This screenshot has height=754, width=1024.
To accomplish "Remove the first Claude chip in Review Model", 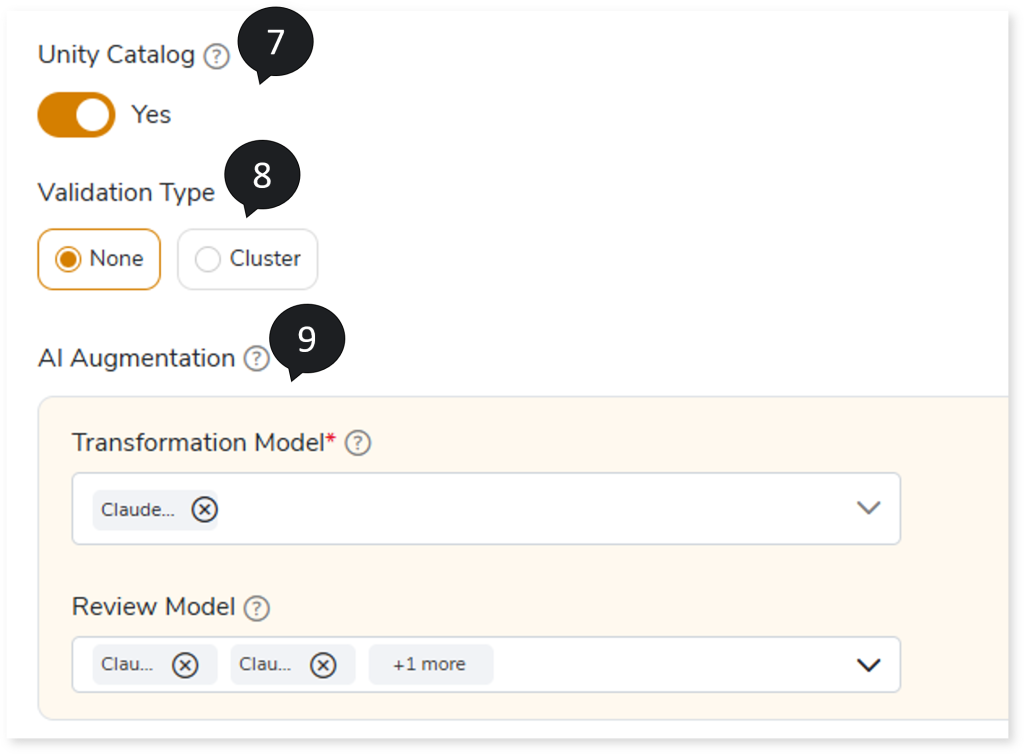I will [x=185, y=665].
